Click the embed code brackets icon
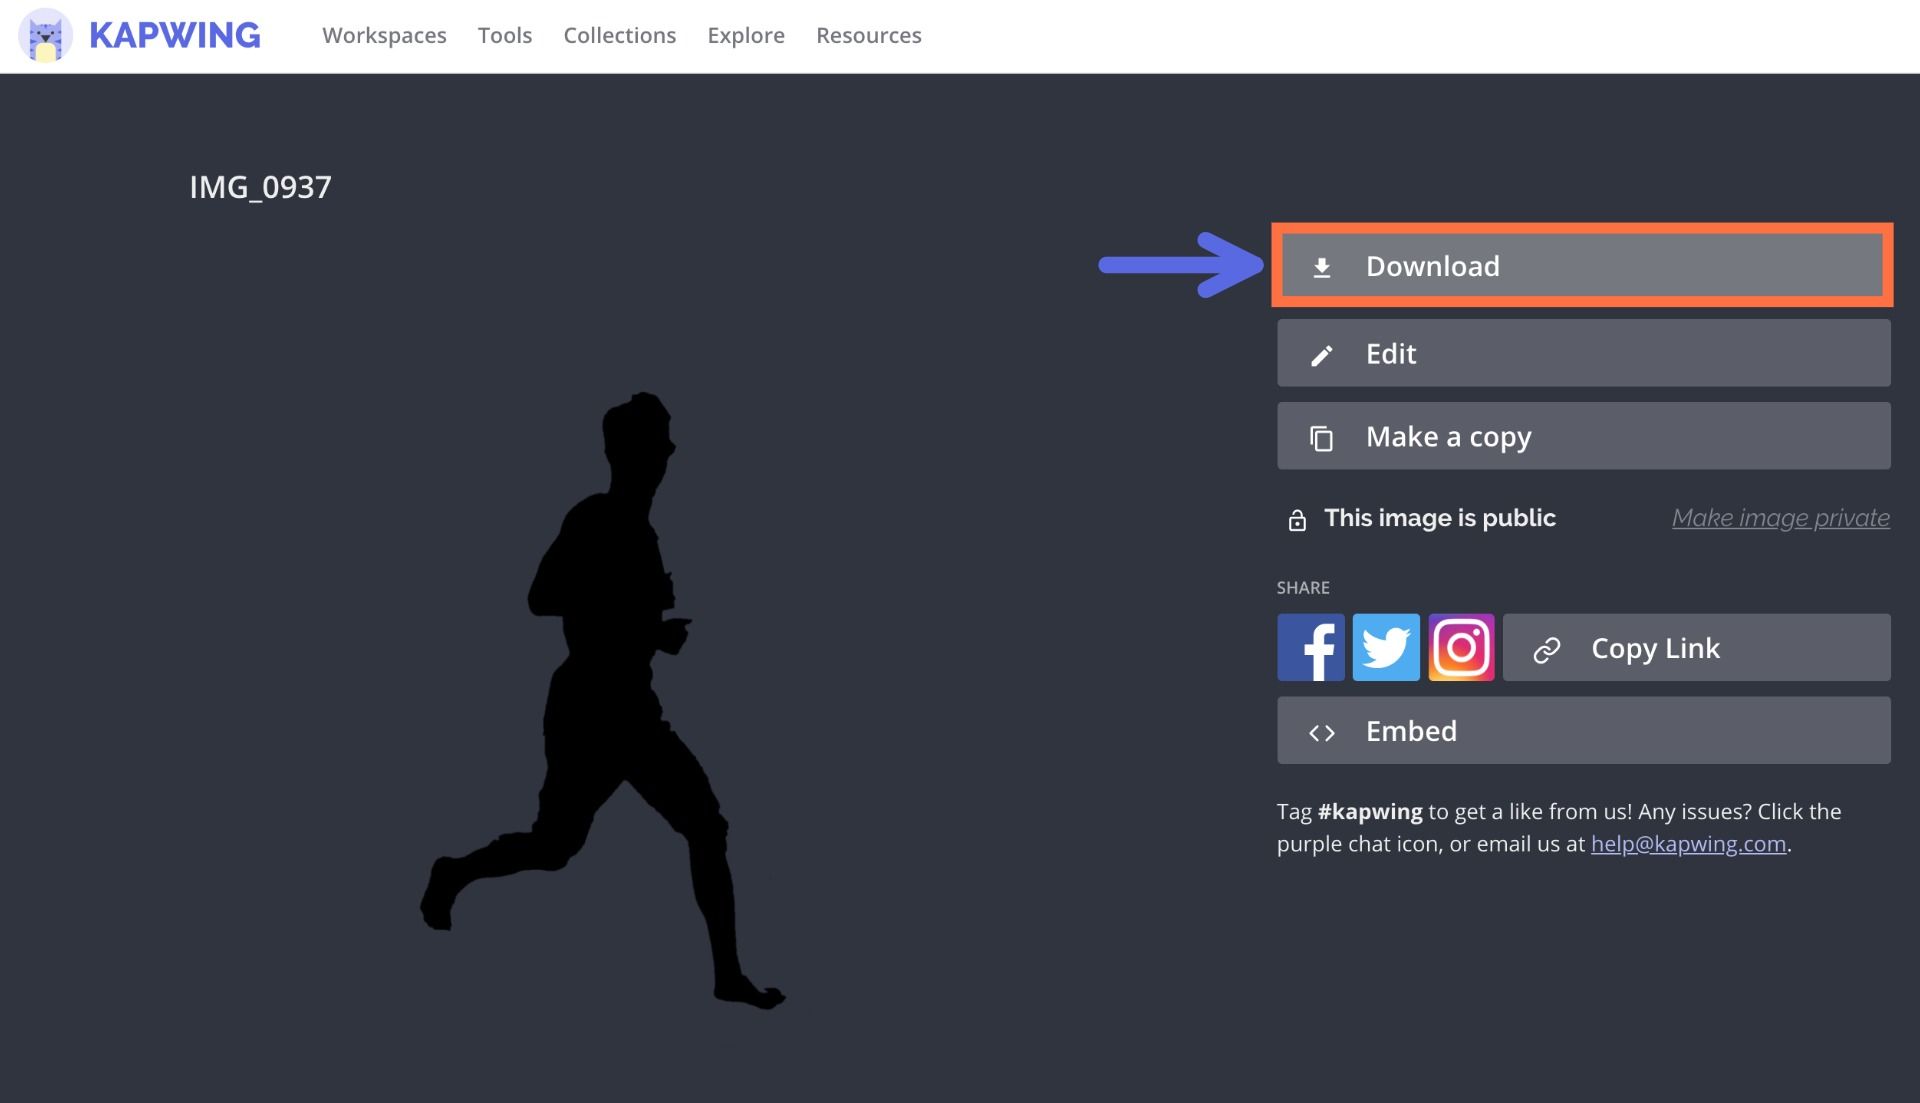This screenshot has width=1920, height=1103. (1321, 732)
